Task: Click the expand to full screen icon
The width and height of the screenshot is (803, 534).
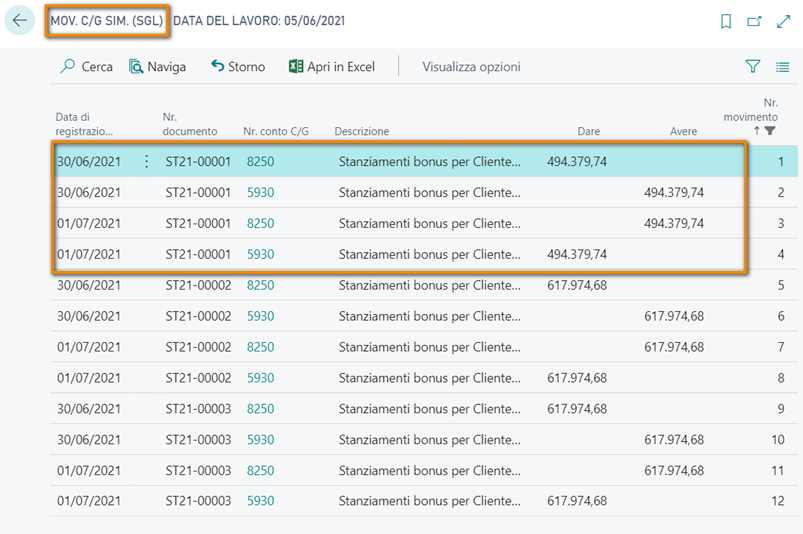Action: tap(783, 21)
